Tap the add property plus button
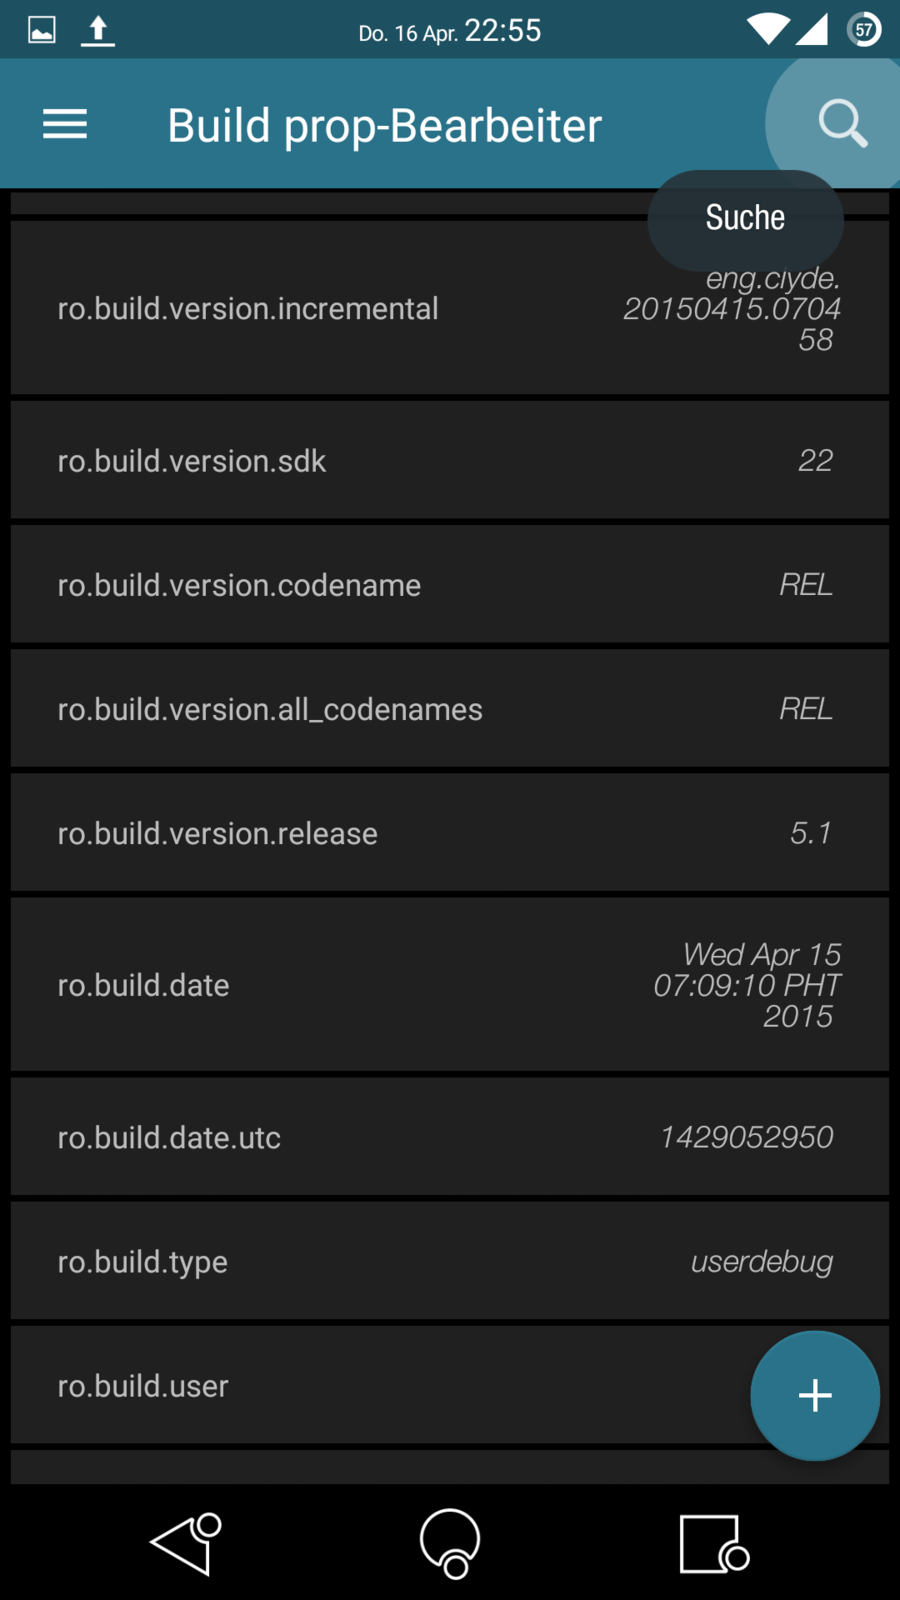 click(815, 1395)
